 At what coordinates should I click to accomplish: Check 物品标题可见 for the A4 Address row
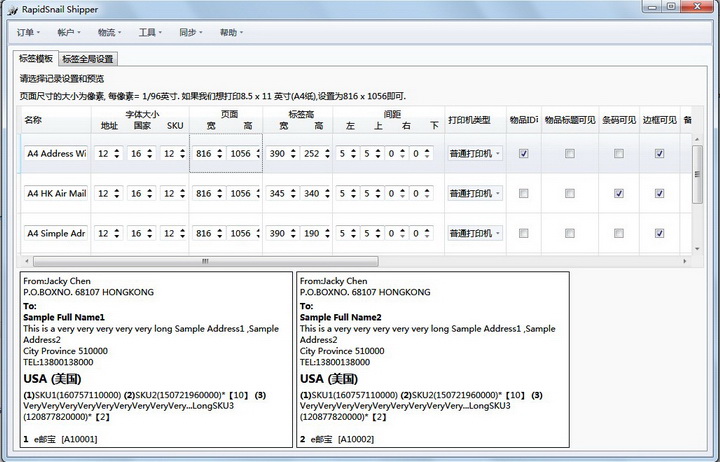pos(570,154)
